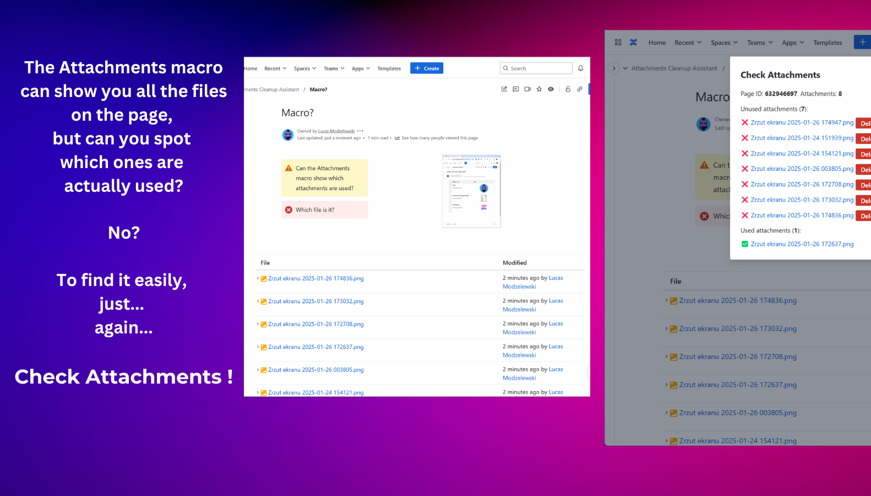Open Recent dropdown on left page nav
871x496 pixels.
coord(275,68)
